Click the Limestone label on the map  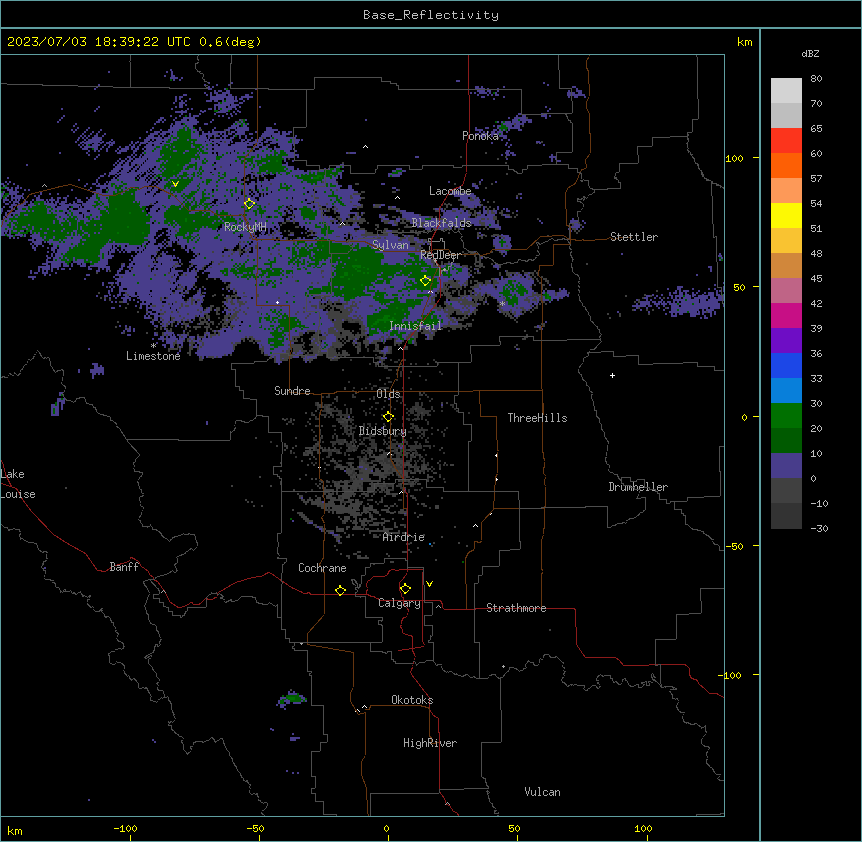pyautogui.click(x=153, y=356)
